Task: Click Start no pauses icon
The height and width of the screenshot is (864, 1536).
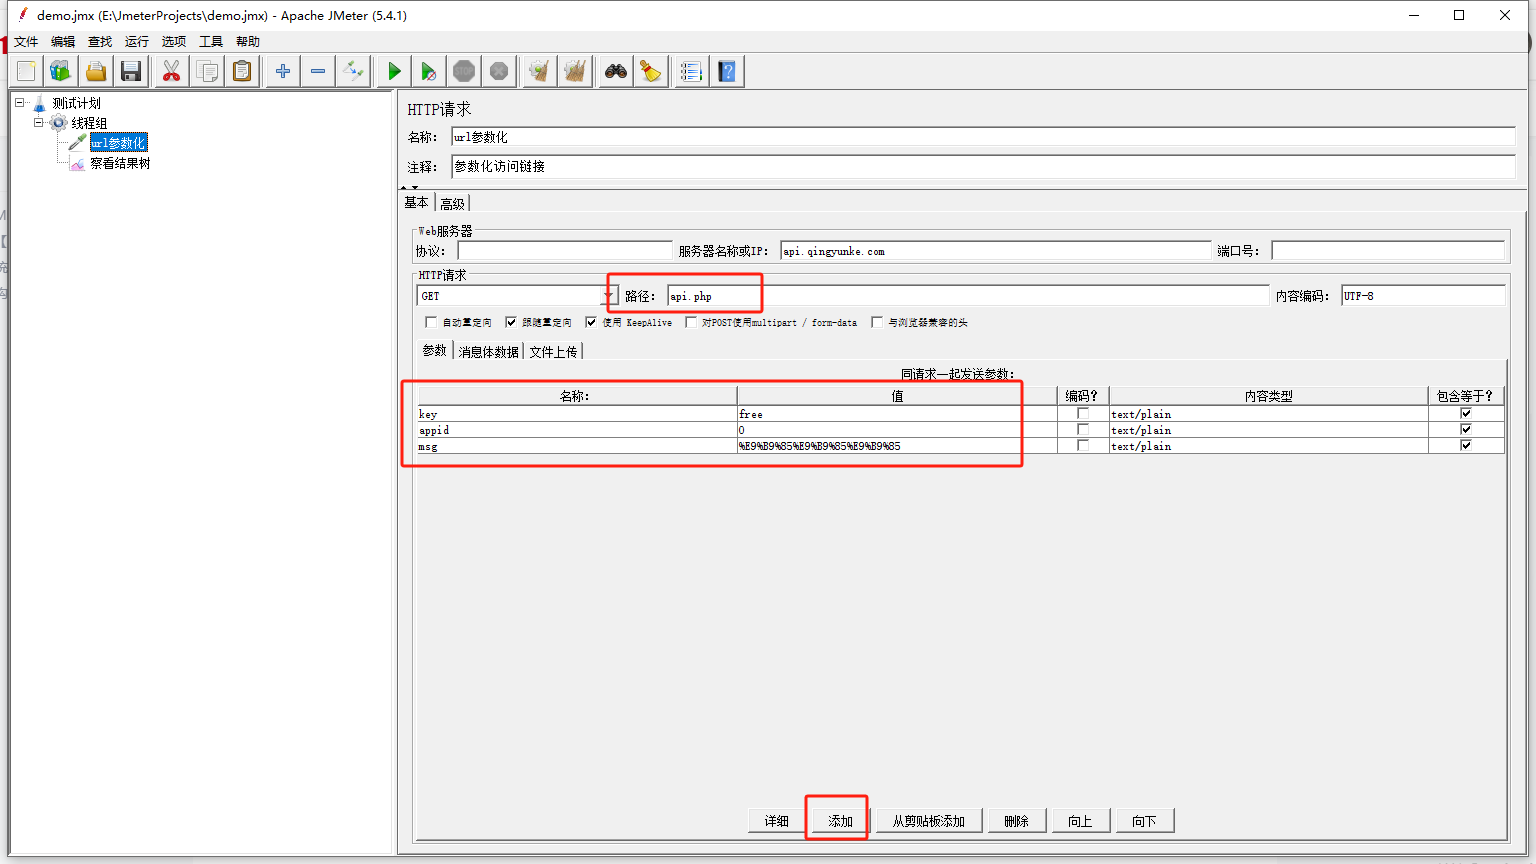Action: 428,71
